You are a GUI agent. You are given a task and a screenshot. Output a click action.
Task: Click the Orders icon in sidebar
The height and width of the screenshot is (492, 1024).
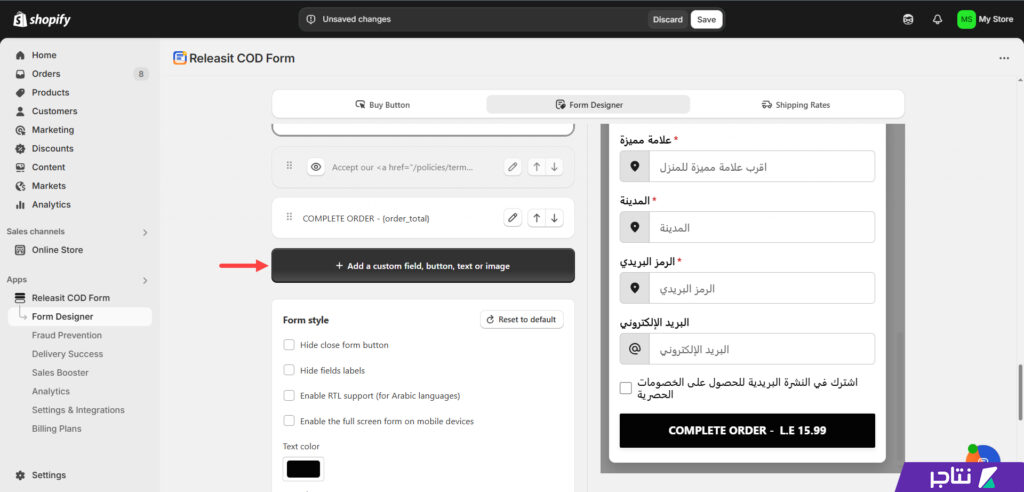click(x=20, y=74)
